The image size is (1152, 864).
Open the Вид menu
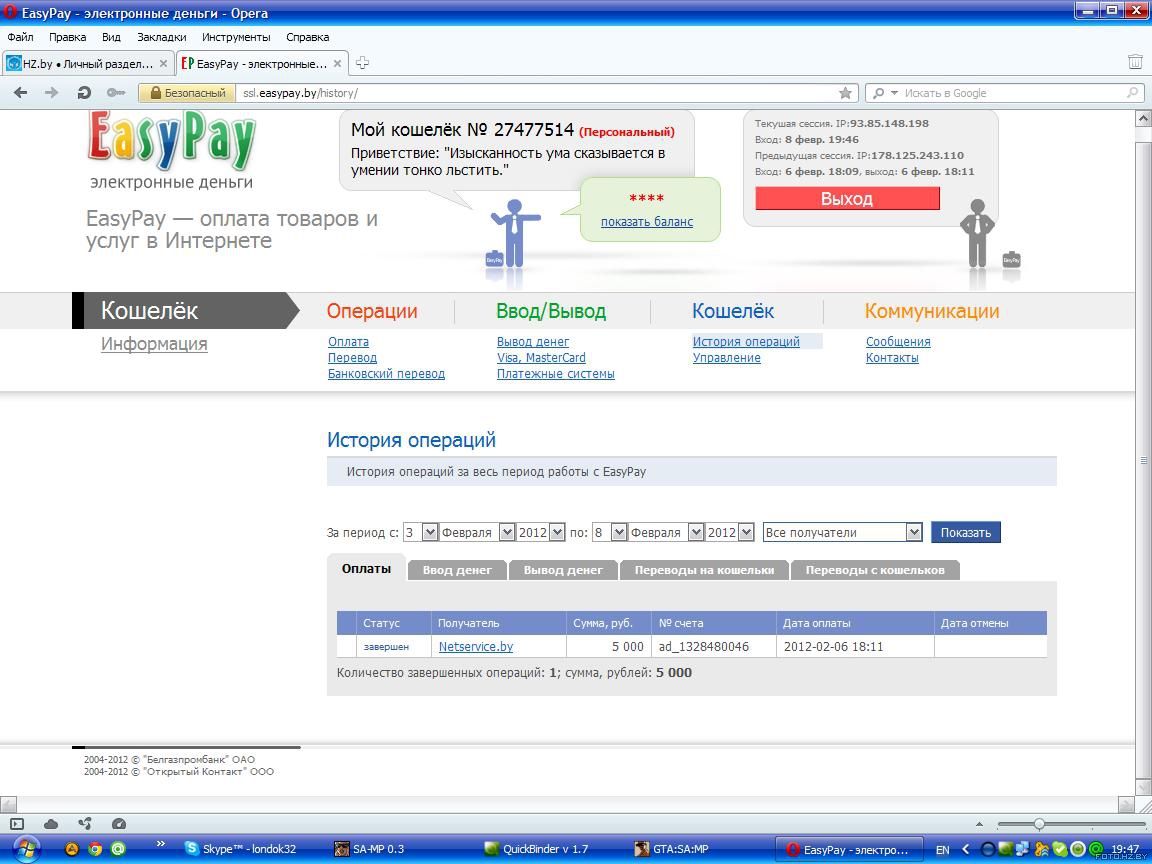click(112, 37)
